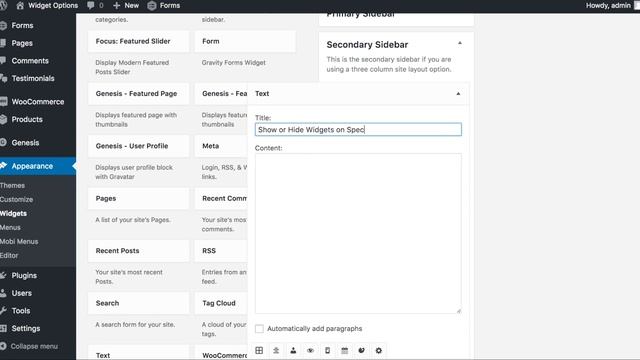
Task: Expand the Tag Cloud widget
Action: coord(221,303)
